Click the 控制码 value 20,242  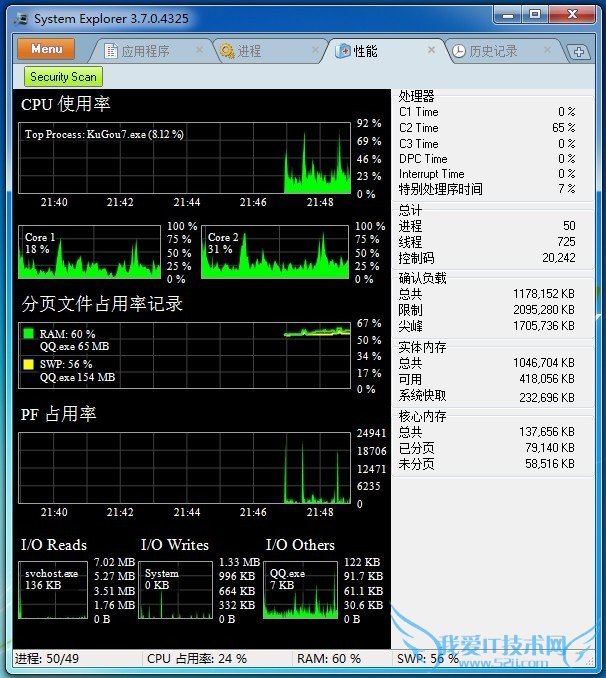[x=559, y=258]
